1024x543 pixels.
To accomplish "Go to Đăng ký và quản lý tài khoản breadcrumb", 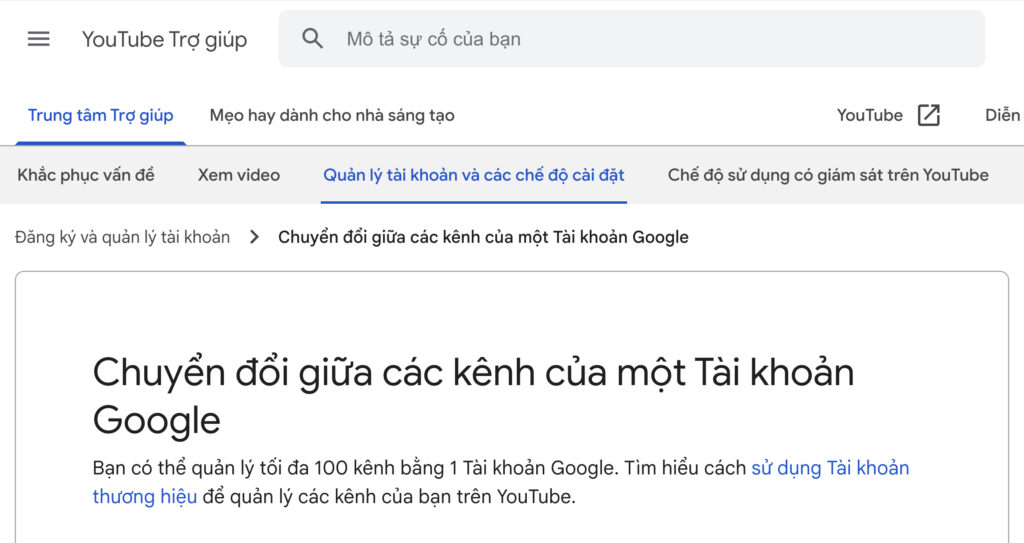I will pyautogui.click(x=122, y=237).
